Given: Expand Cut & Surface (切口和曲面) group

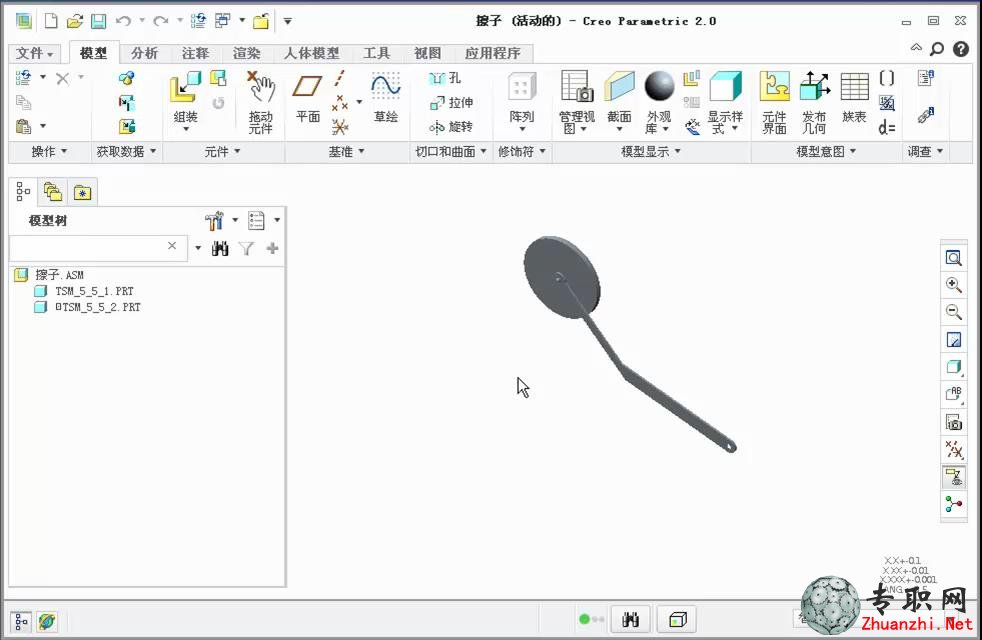Looking at the screenshot, I should click(x=452, y=152).
